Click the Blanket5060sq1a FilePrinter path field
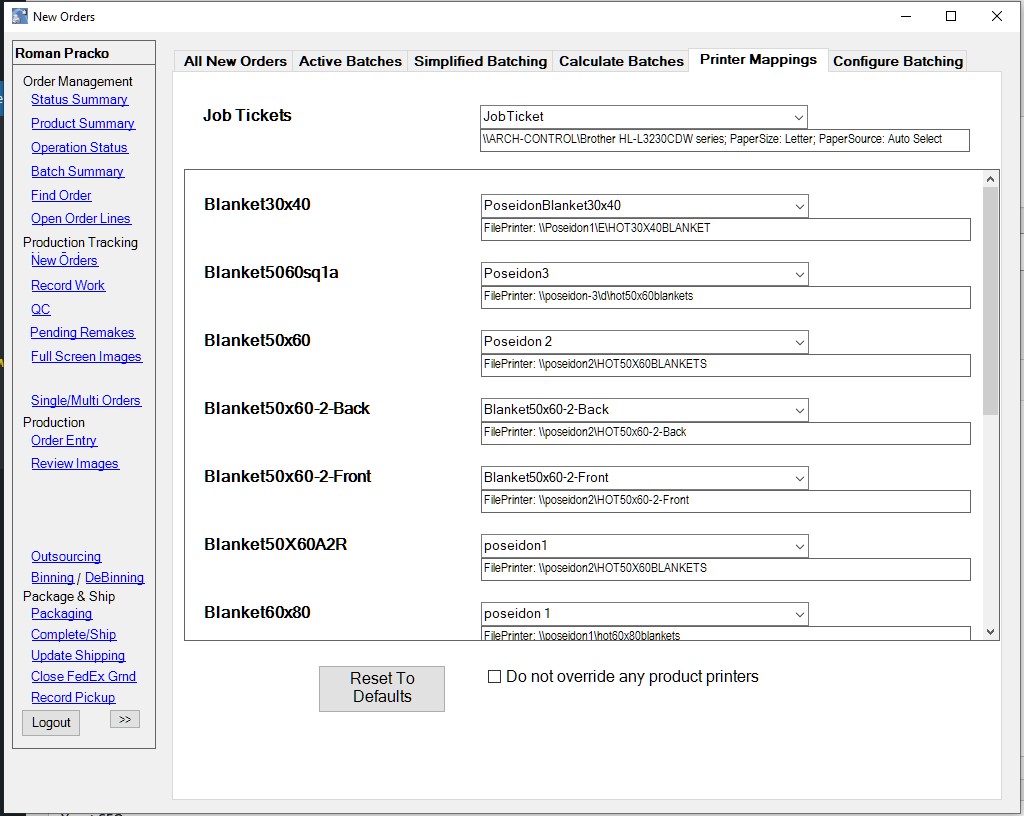This screenshot has width=1024, height=816. point(725,297)
